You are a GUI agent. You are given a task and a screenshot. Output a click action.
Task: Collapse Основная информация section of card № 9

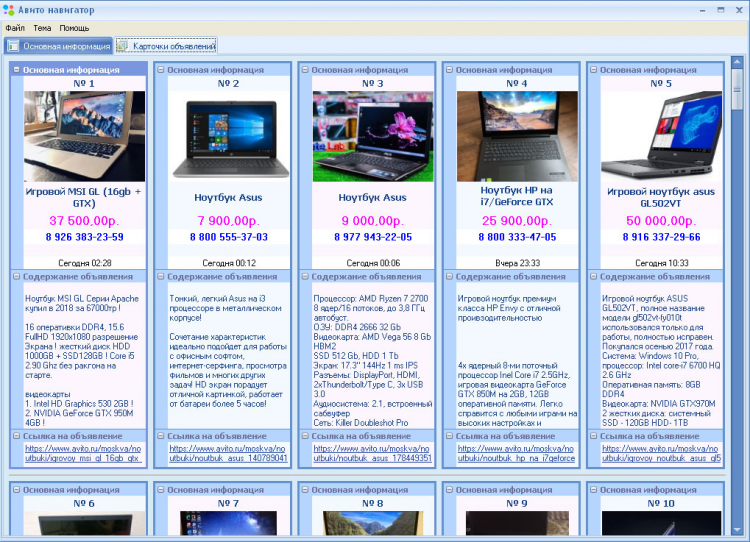coord(449,489)
